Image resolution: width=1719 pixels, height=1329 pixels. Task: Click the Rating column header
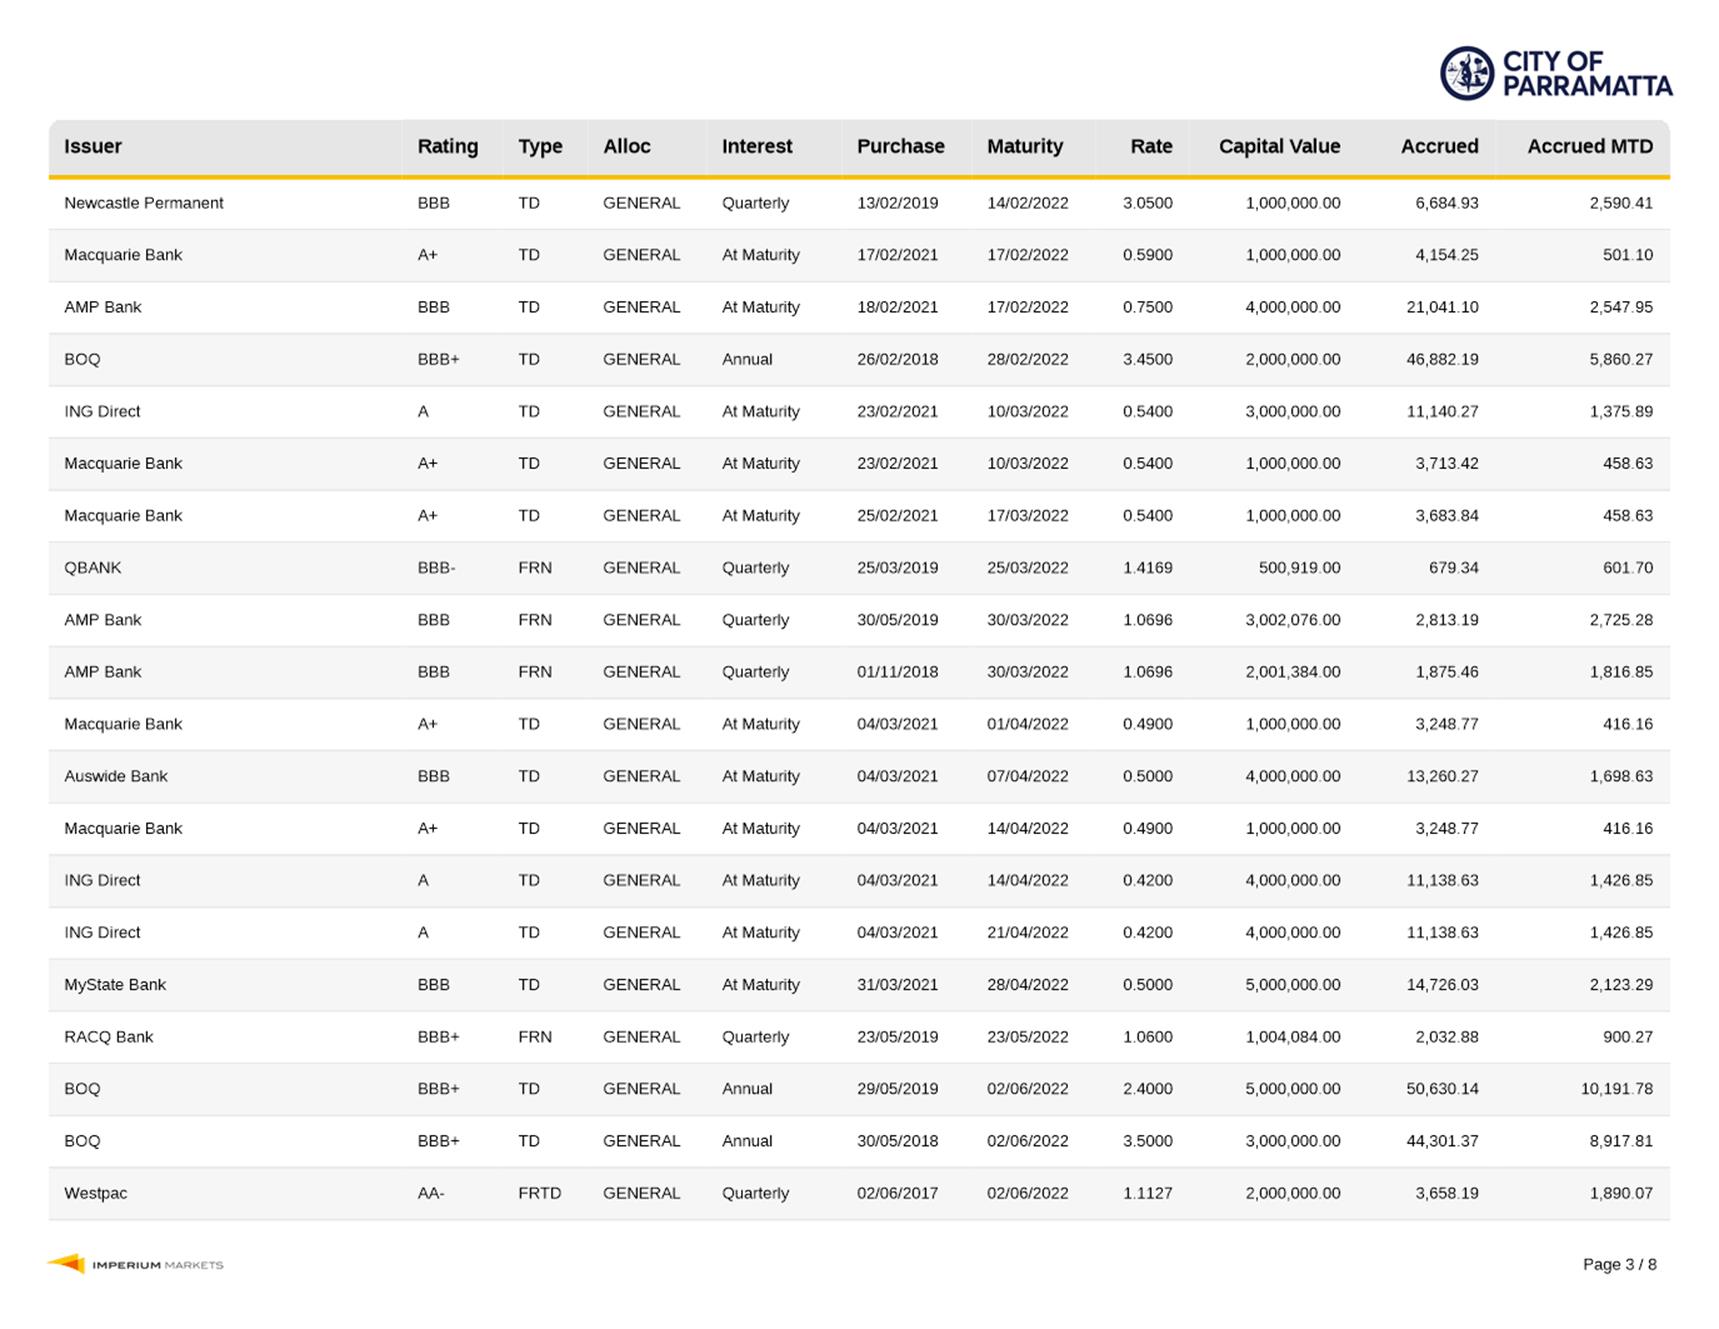[447, 146]
